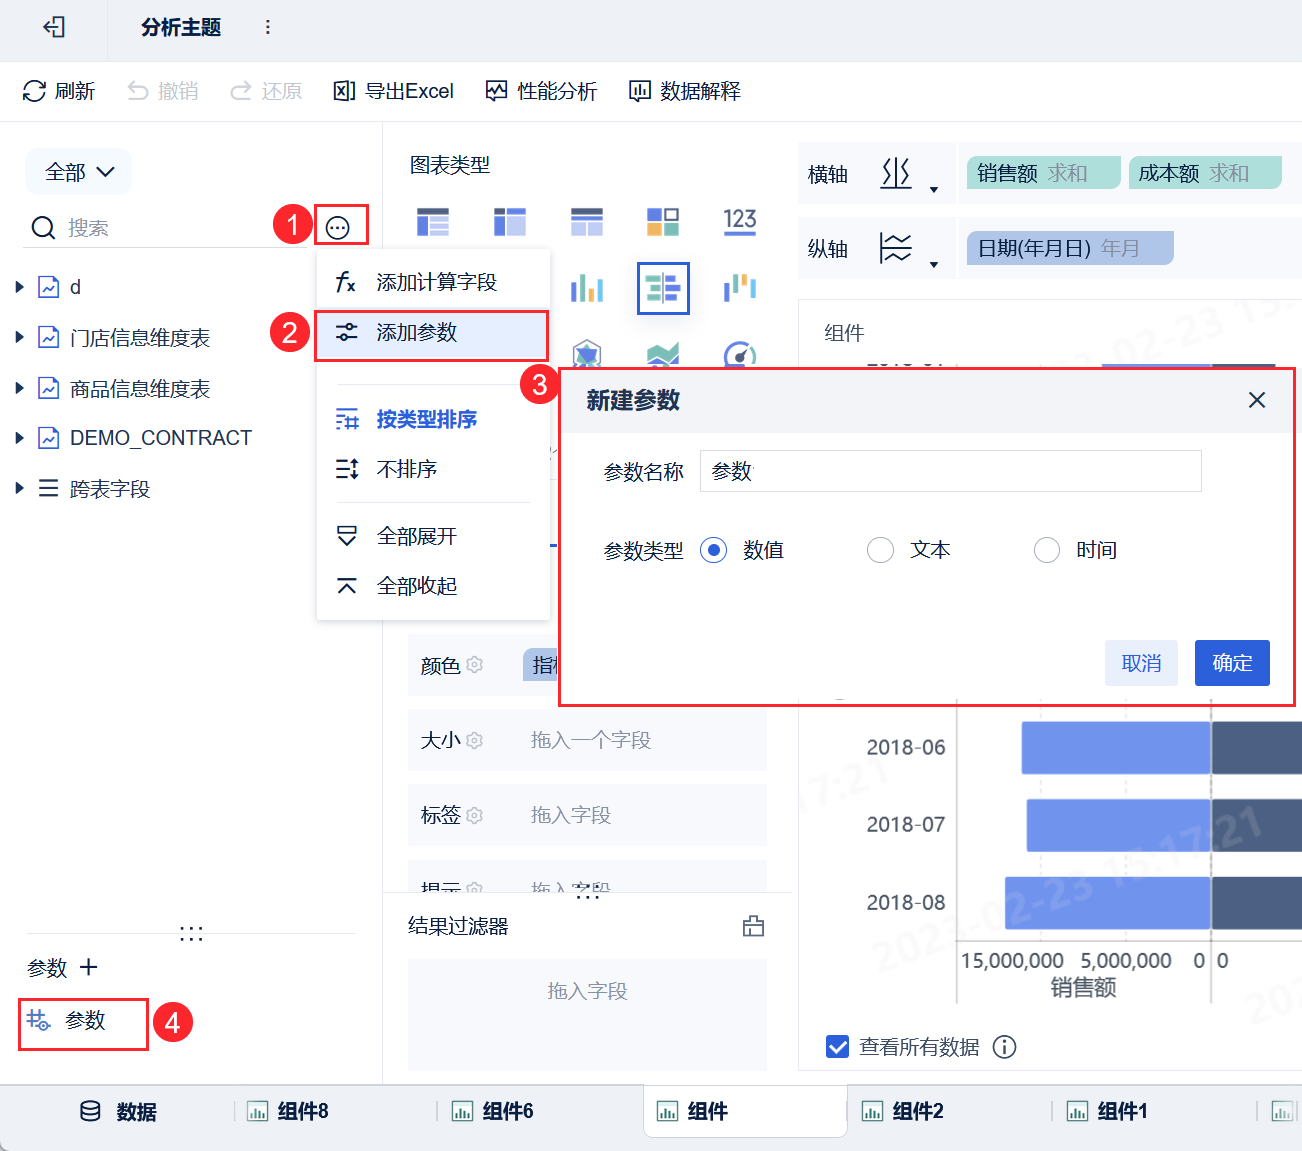Choose 全部收起 from the menu

433,586
